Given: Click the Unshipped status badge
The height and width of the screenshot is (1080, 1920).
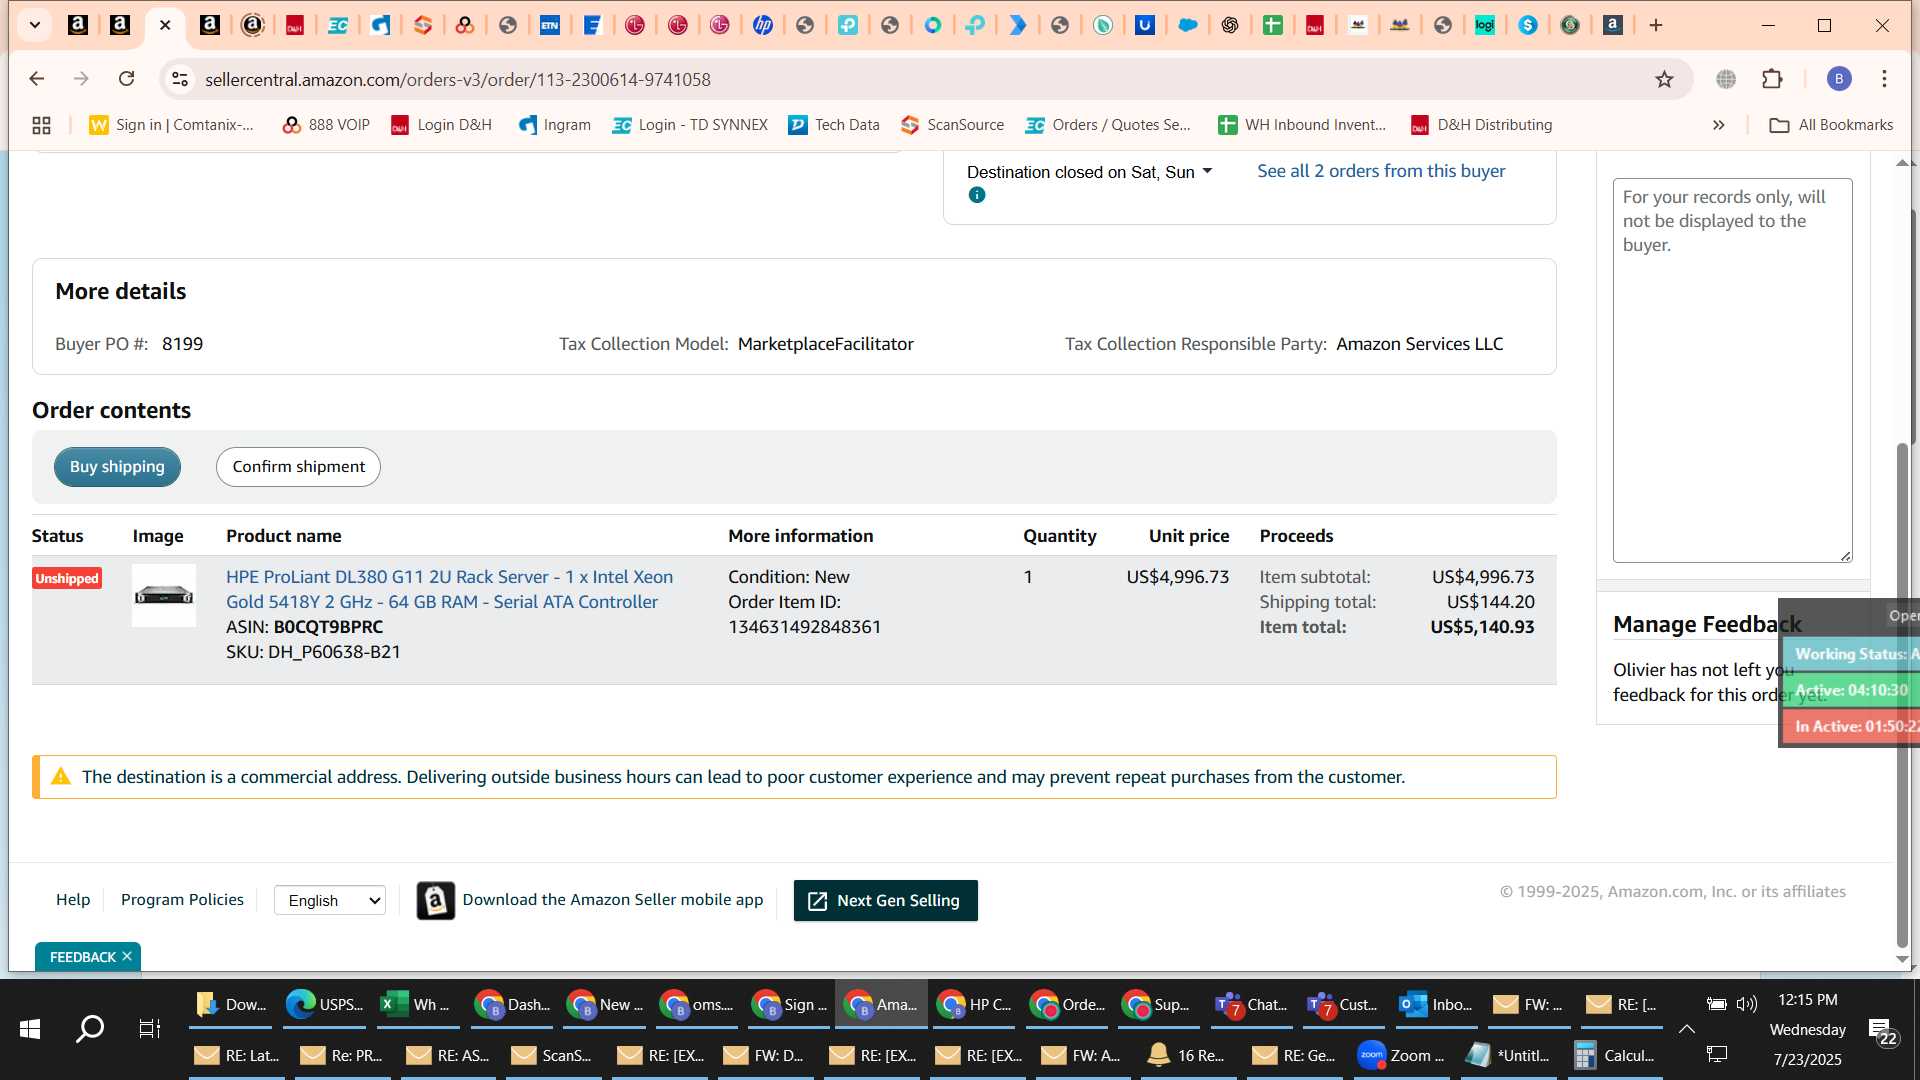Looking at the screenshot, I should [x=67, y=578].
